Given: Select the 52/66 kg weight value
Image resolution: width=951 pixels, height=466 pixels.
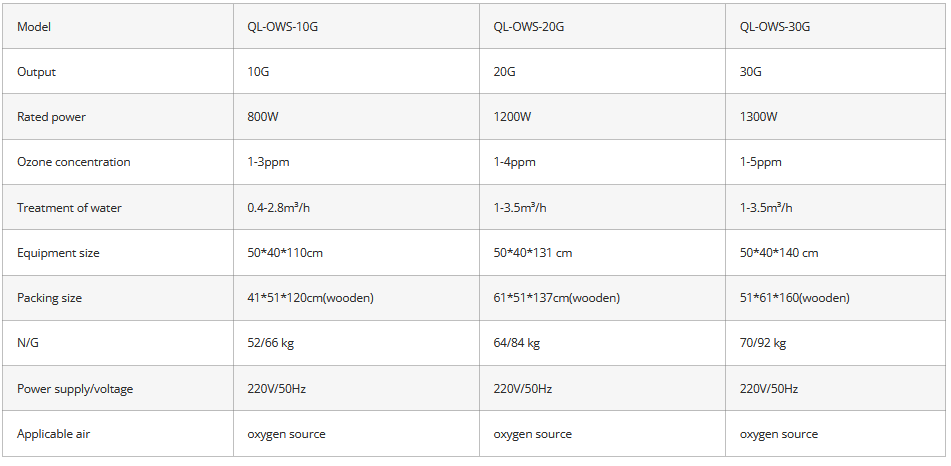Looking at the screenshot, I should coord(270,343).
